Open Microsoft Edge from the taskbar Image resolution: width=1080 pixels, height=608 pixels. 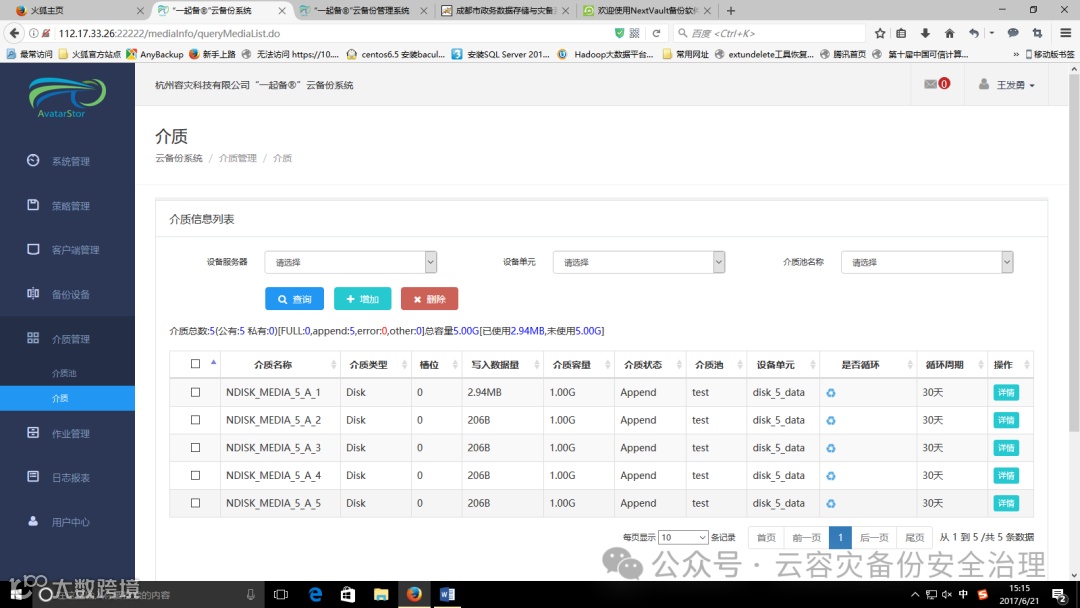pyautogui.click(x=315, y=594)
